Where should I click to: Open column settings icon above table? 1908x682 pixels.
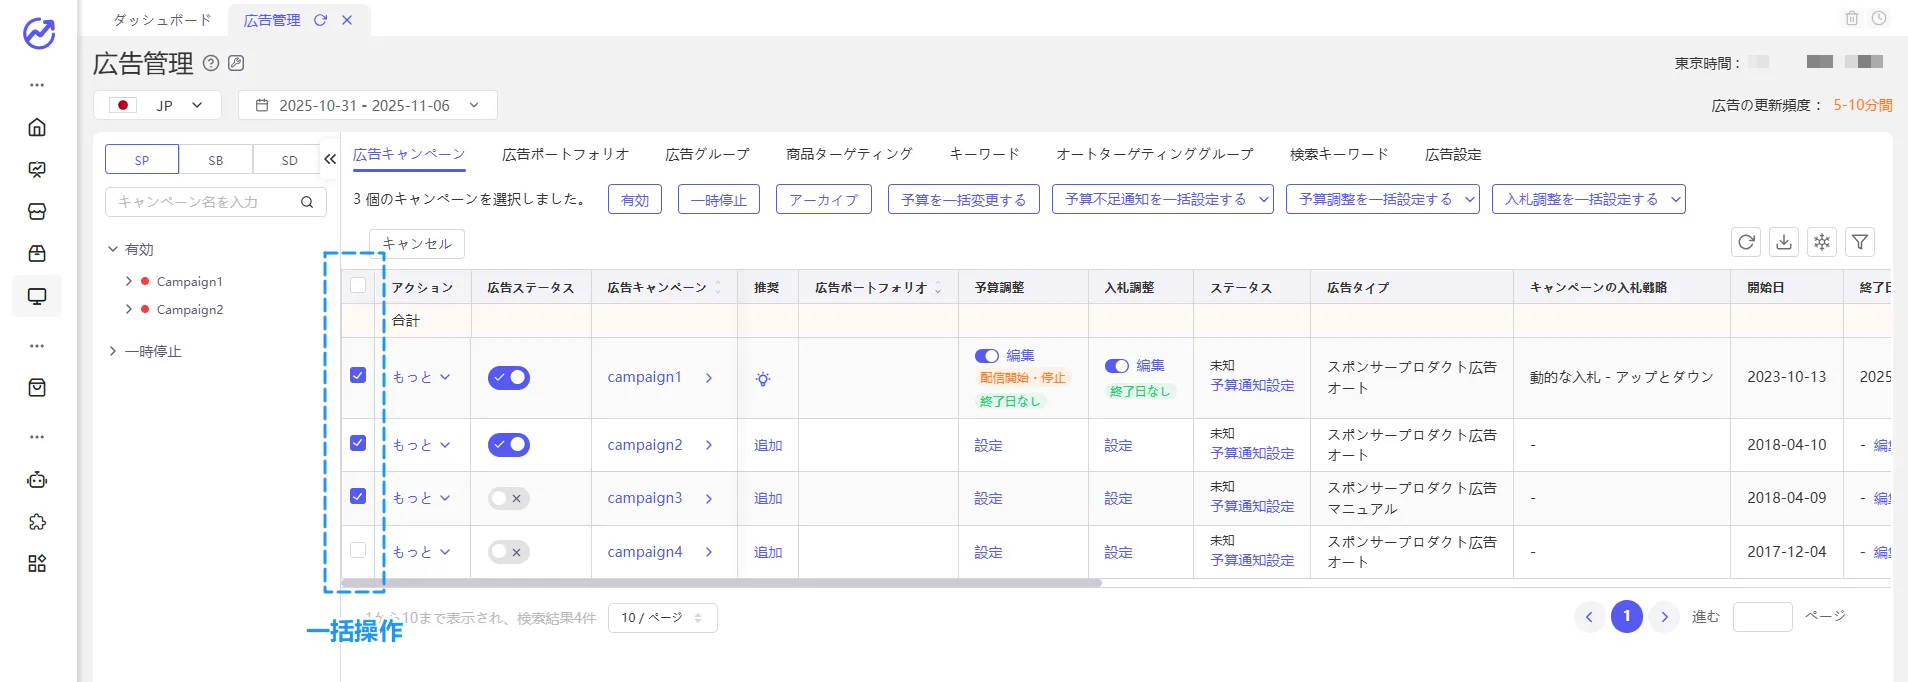[1822, 242]
